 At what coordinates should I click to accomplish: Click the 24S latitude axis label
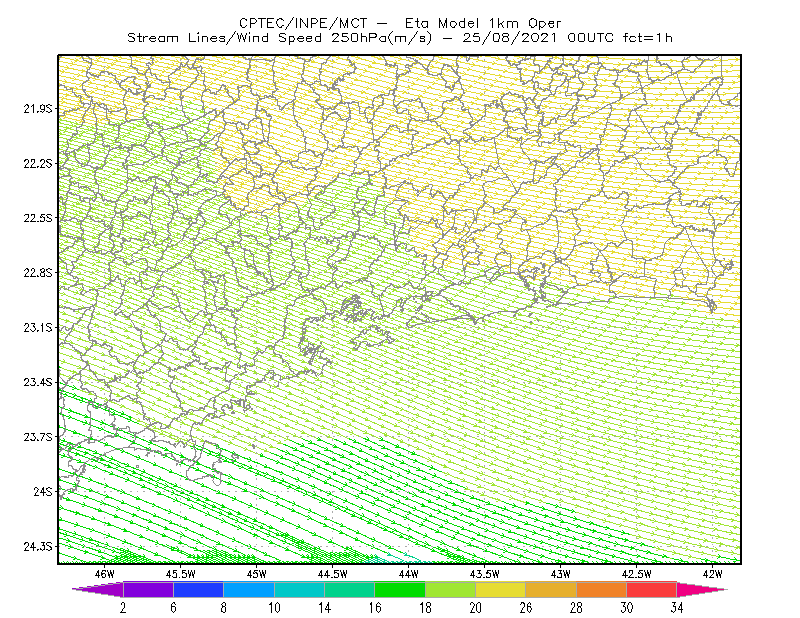point(42,491)
